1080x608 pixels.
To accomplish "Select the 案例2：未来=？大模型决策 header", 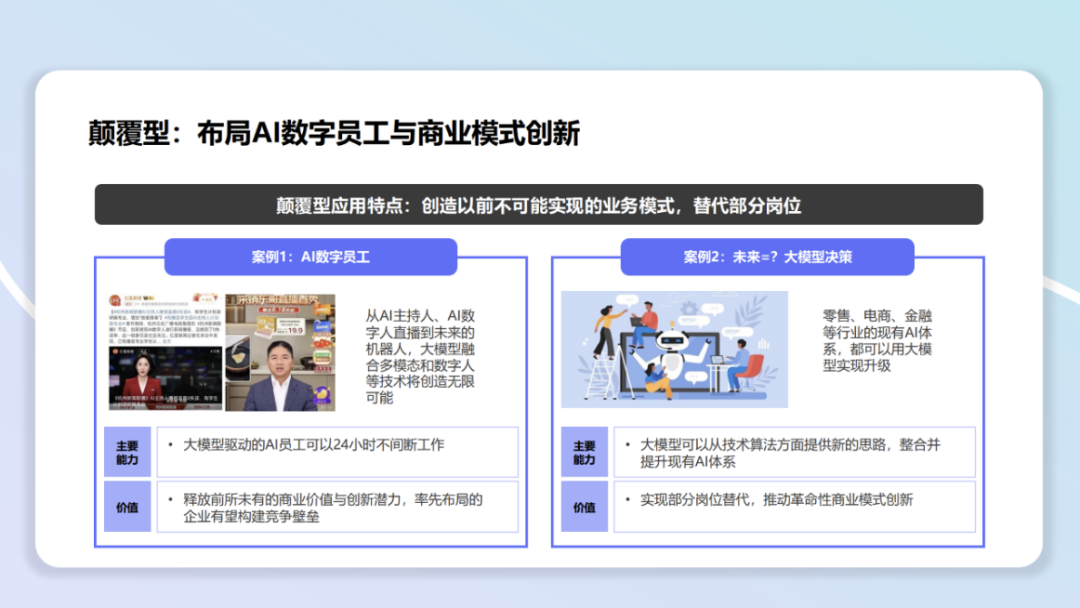I will tap(767, 257).
